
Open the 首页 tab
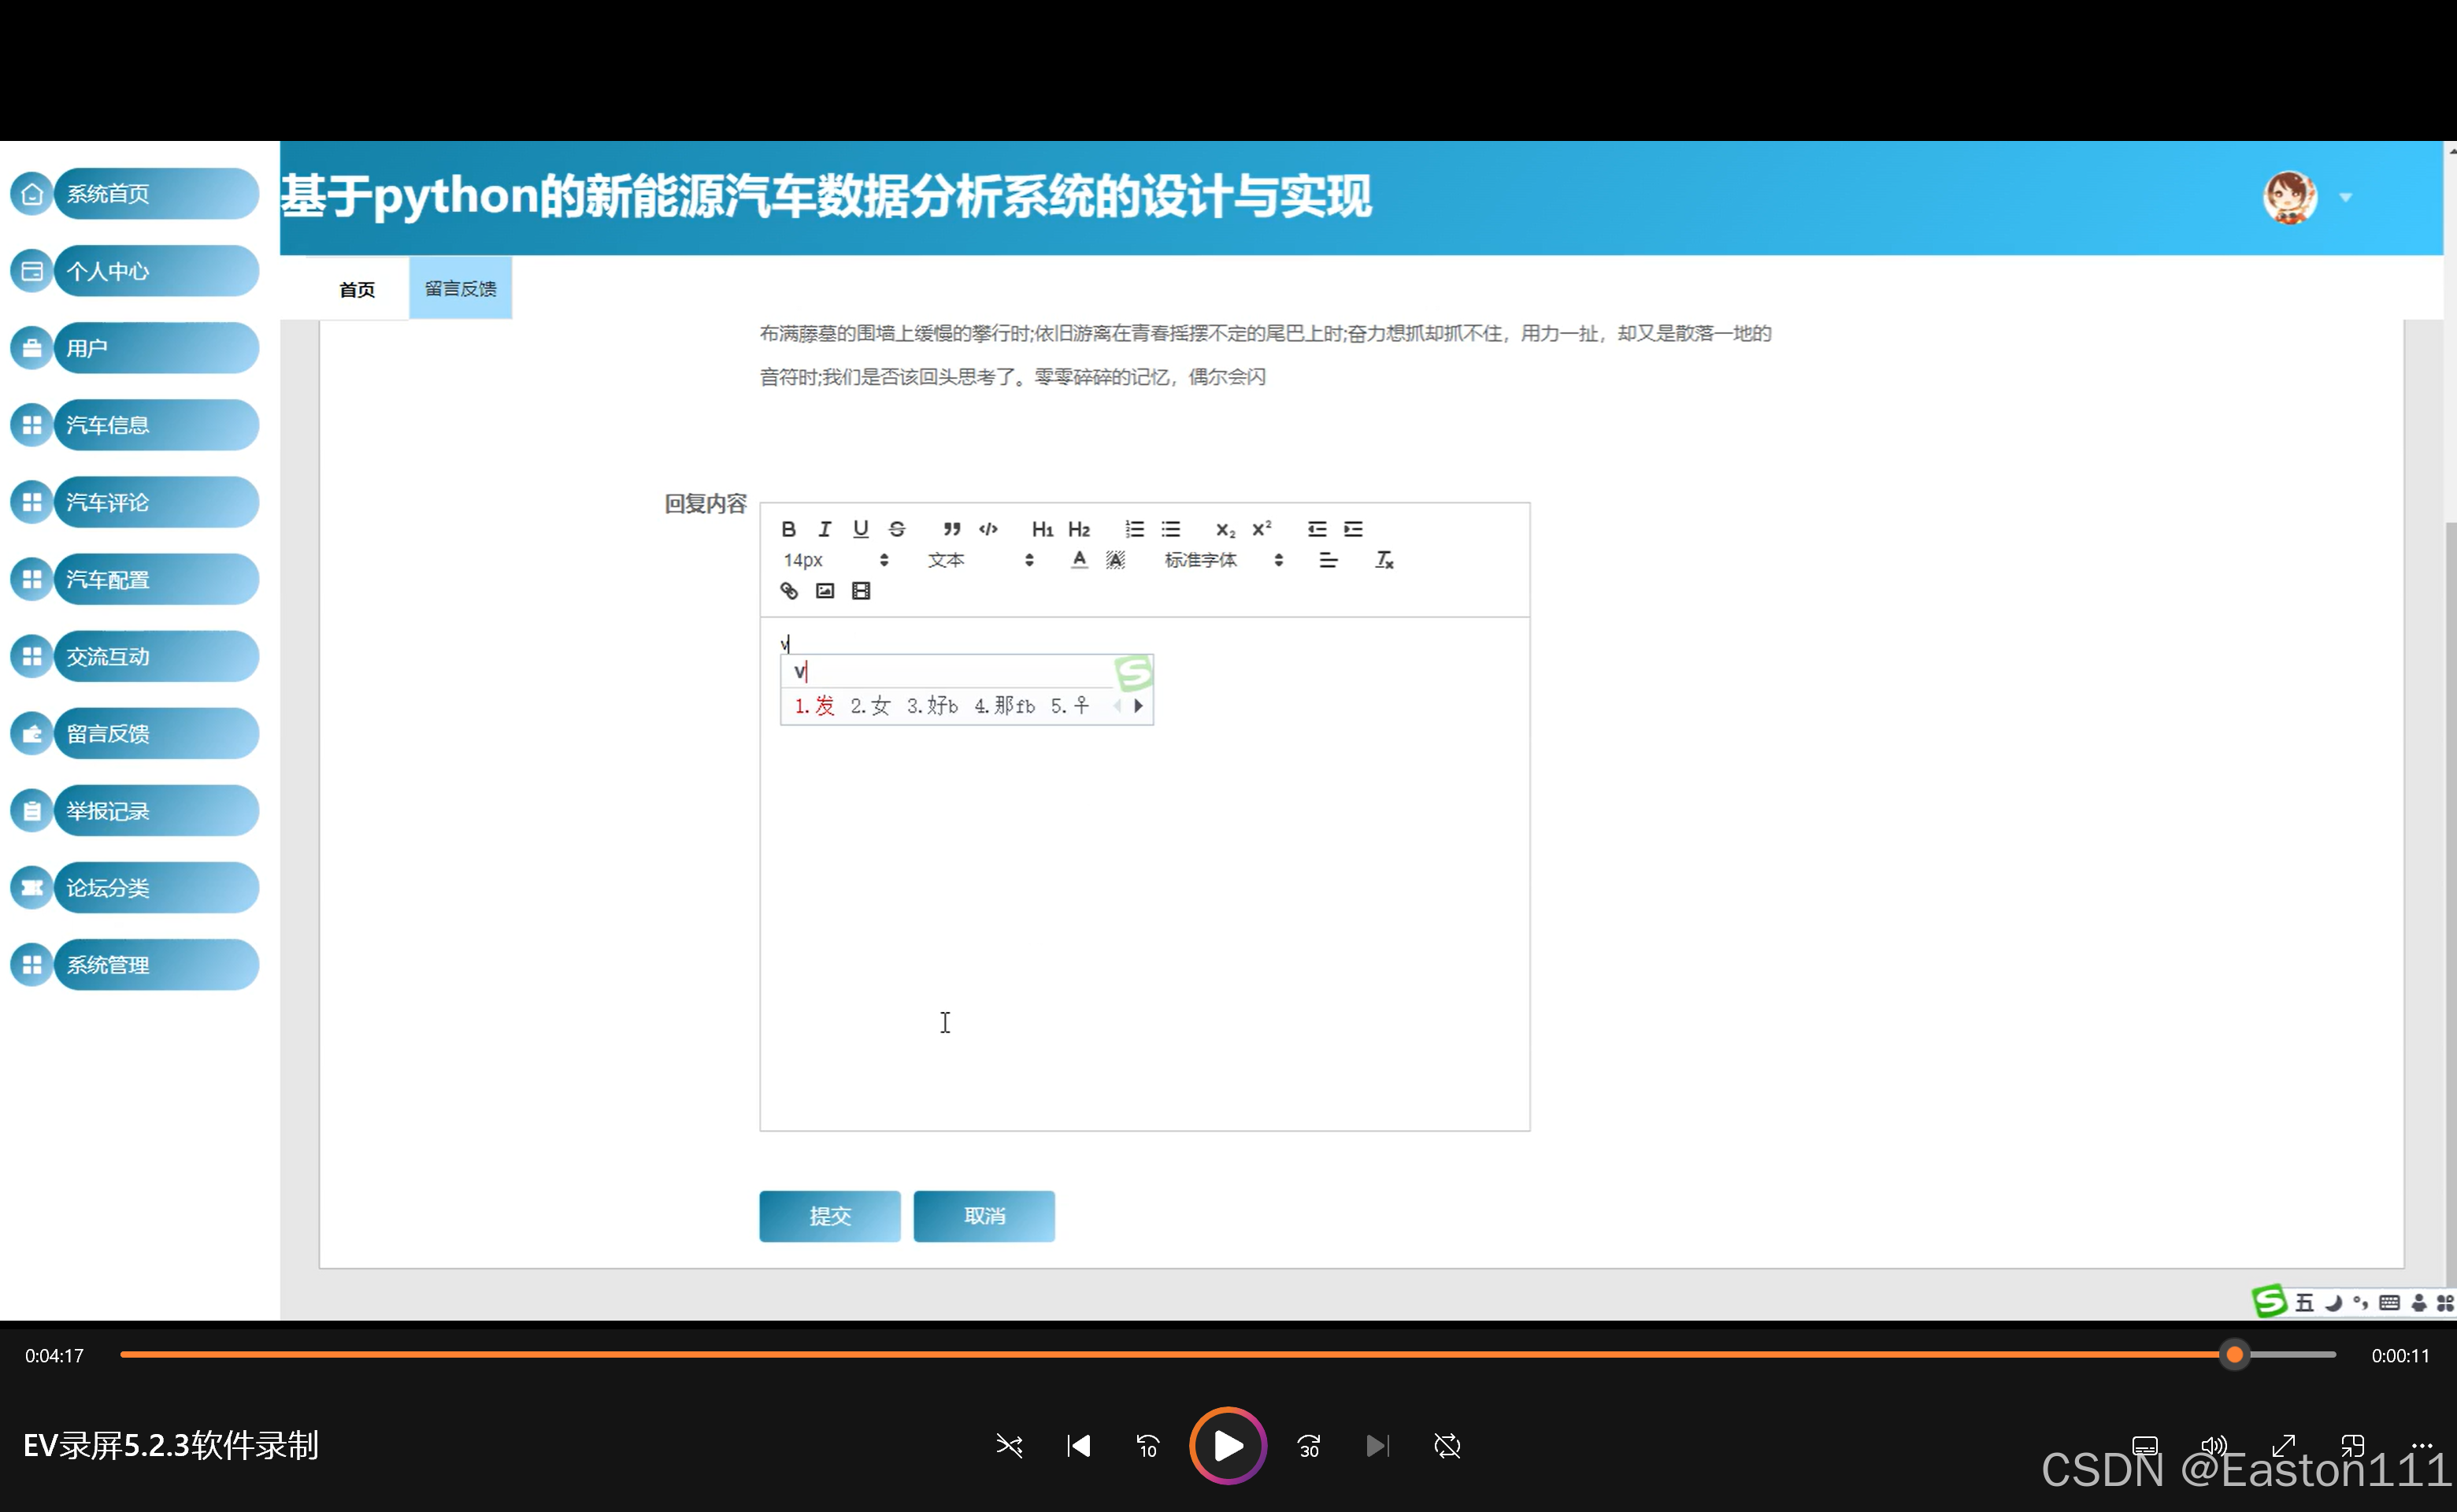tap(356, 288)
